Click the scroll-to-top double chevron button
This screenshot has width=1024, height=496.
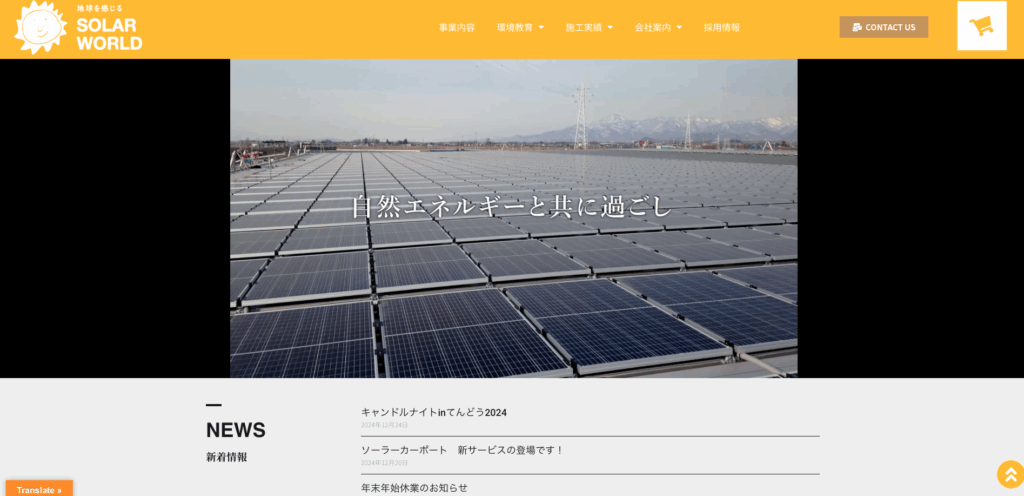coord(1010,474)
